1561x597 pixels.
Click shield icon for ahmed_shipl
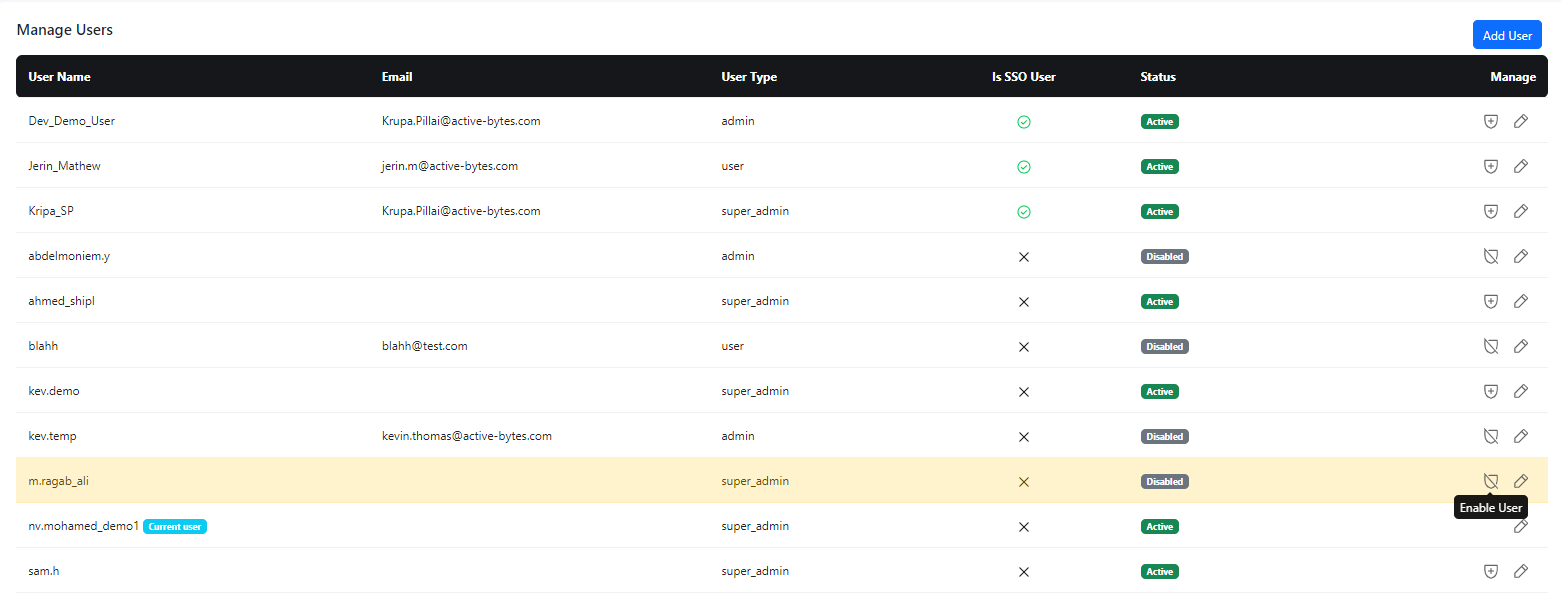coord(1490,301)
